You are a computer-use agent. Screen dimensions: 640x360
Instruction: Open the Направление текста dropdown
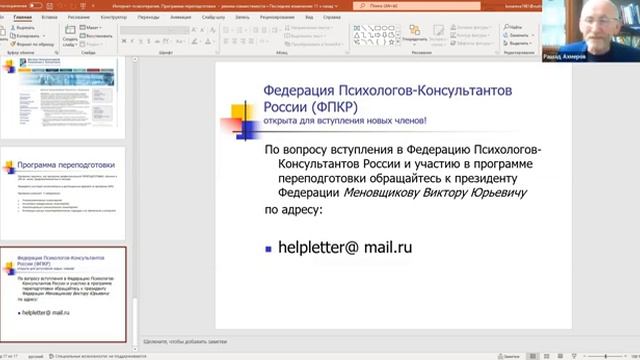[x=309, y=28]
